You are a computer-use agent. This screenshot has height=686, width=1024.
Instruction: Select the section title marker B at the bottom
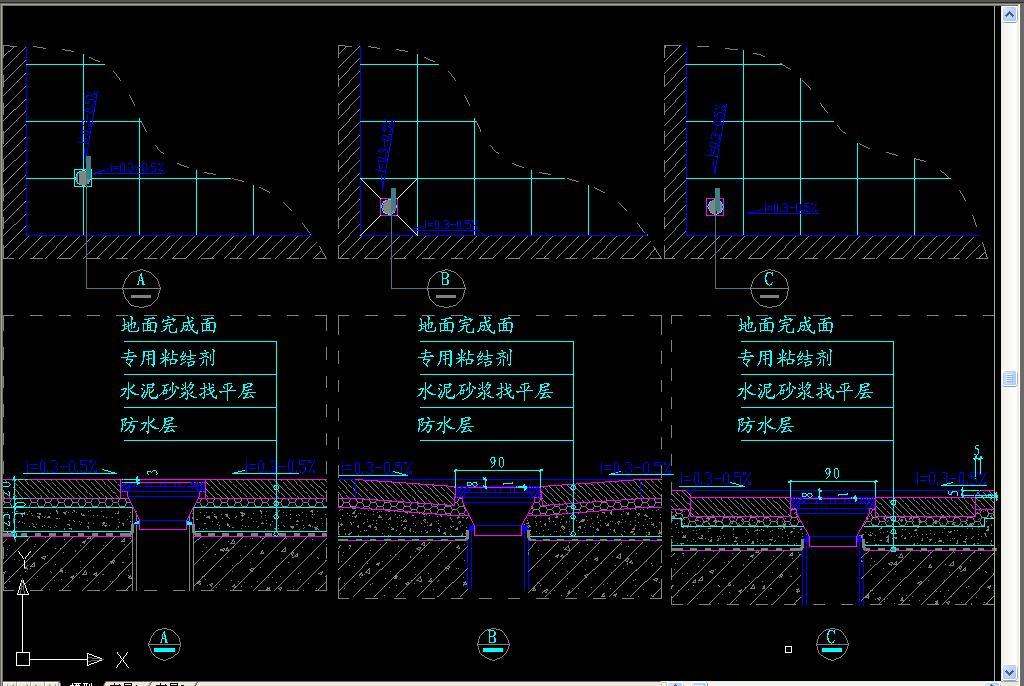tap(493, 644)
